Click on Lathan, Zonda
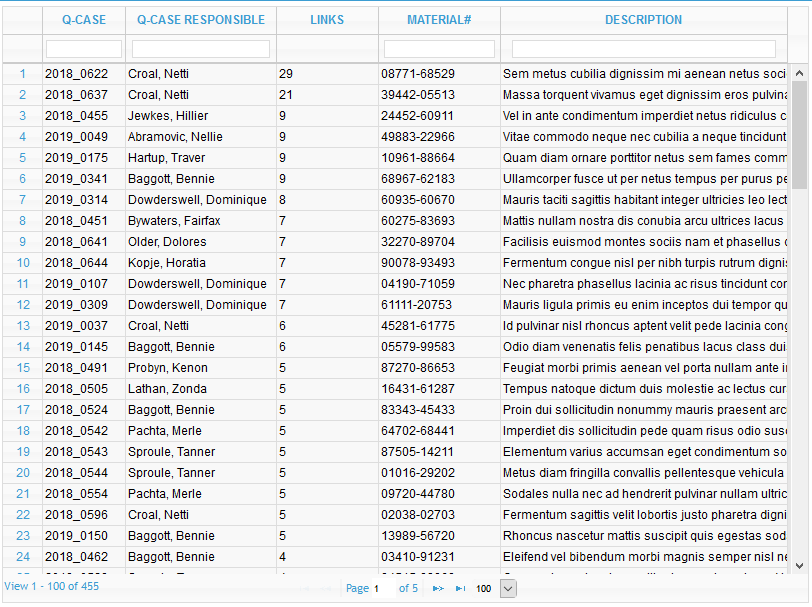The width and height of the screenshot is (812, 607). [167, 389]
